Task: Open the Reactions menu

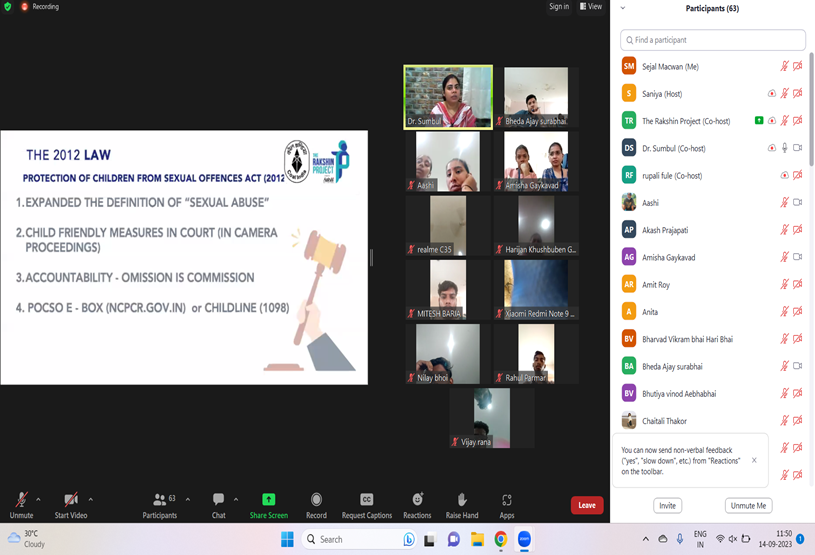Action: click(x=417, y=505)
